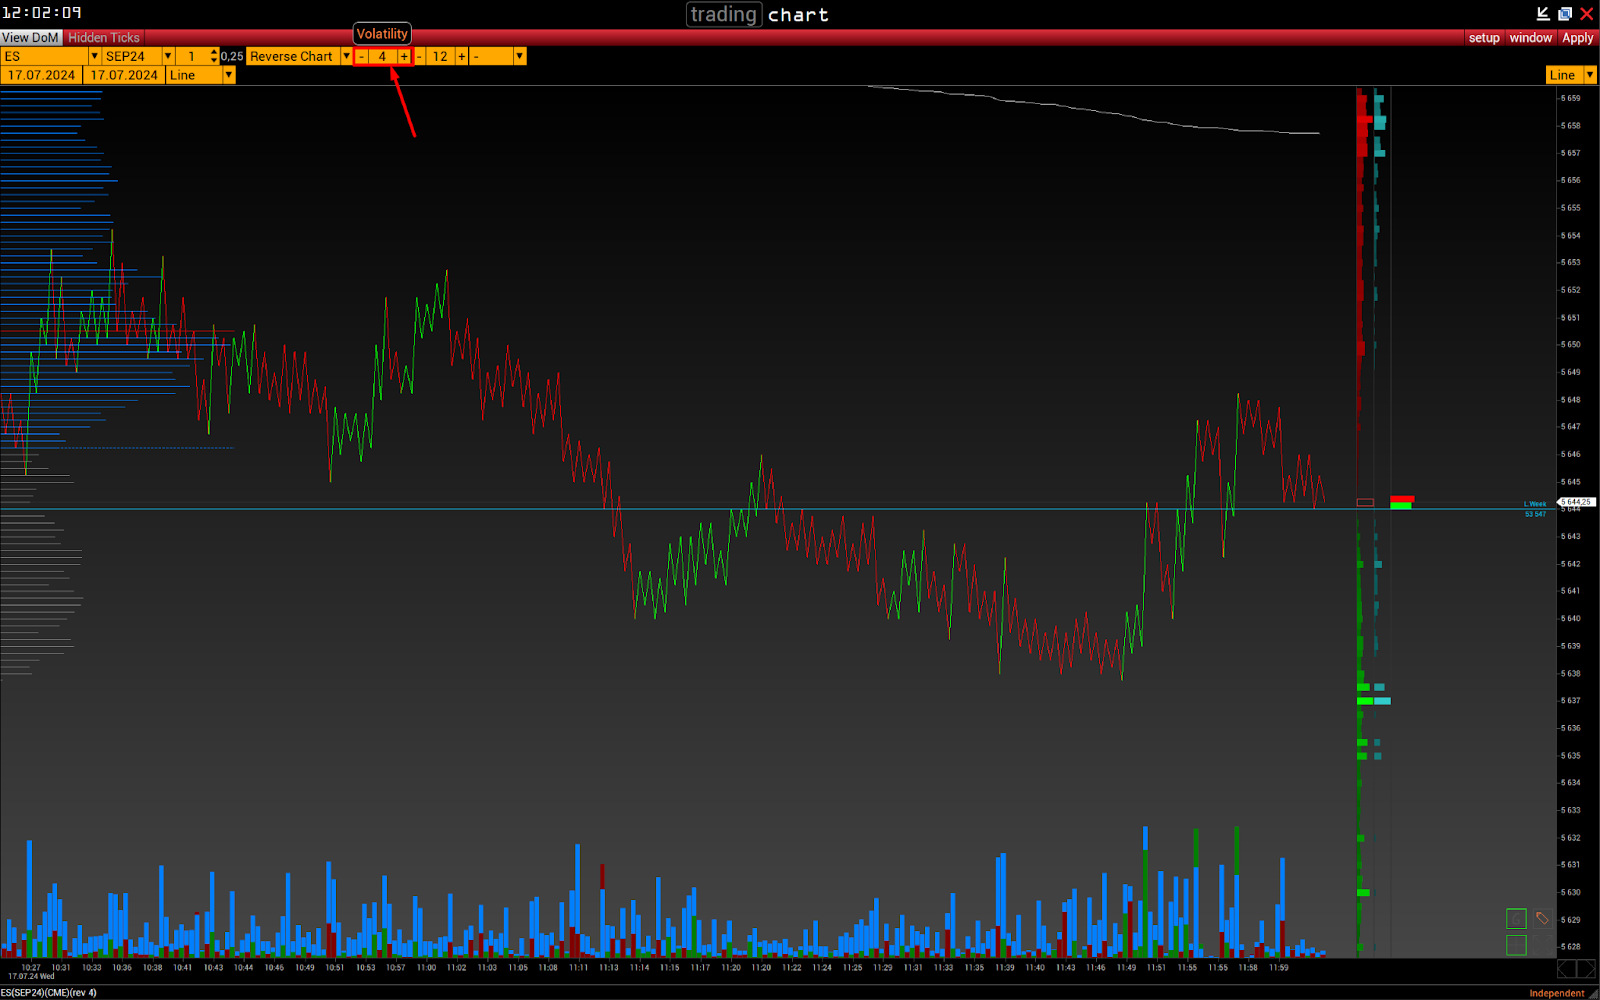1600x1000 pixels.
Task: Decrease Volatility with the minus button
Action: point(361,57)
